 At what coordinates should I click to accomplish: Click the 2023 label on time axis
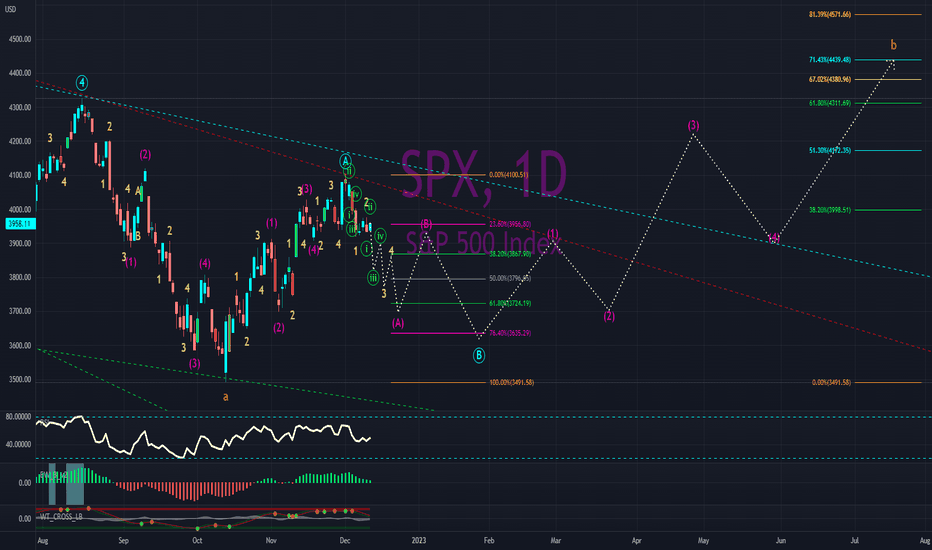[419, 540]
